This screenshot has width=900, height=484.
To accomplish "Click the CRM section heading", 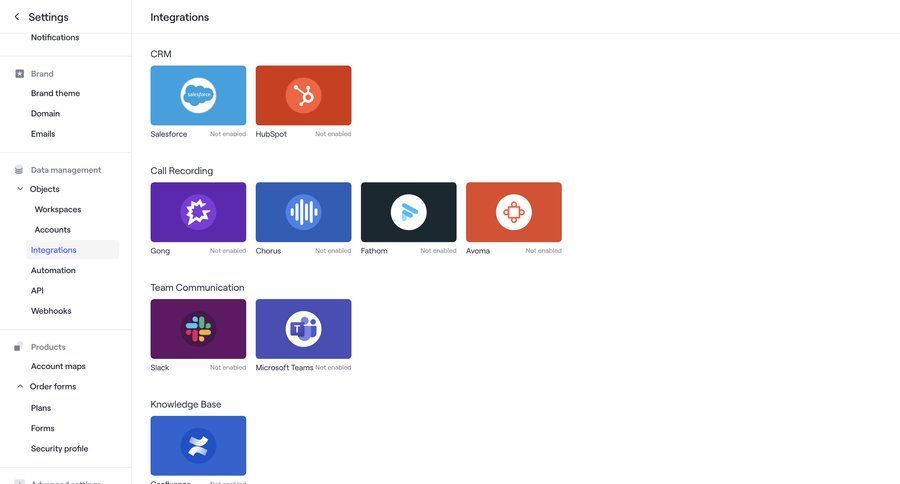I will [161, 54].
